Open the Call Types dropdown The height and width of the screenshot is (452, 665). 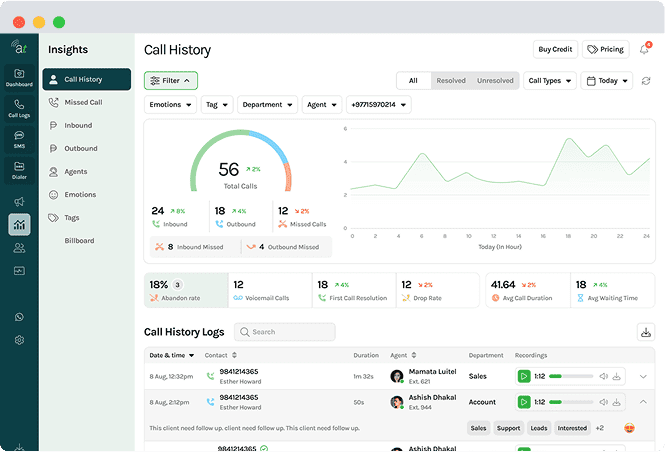point(551,81)
